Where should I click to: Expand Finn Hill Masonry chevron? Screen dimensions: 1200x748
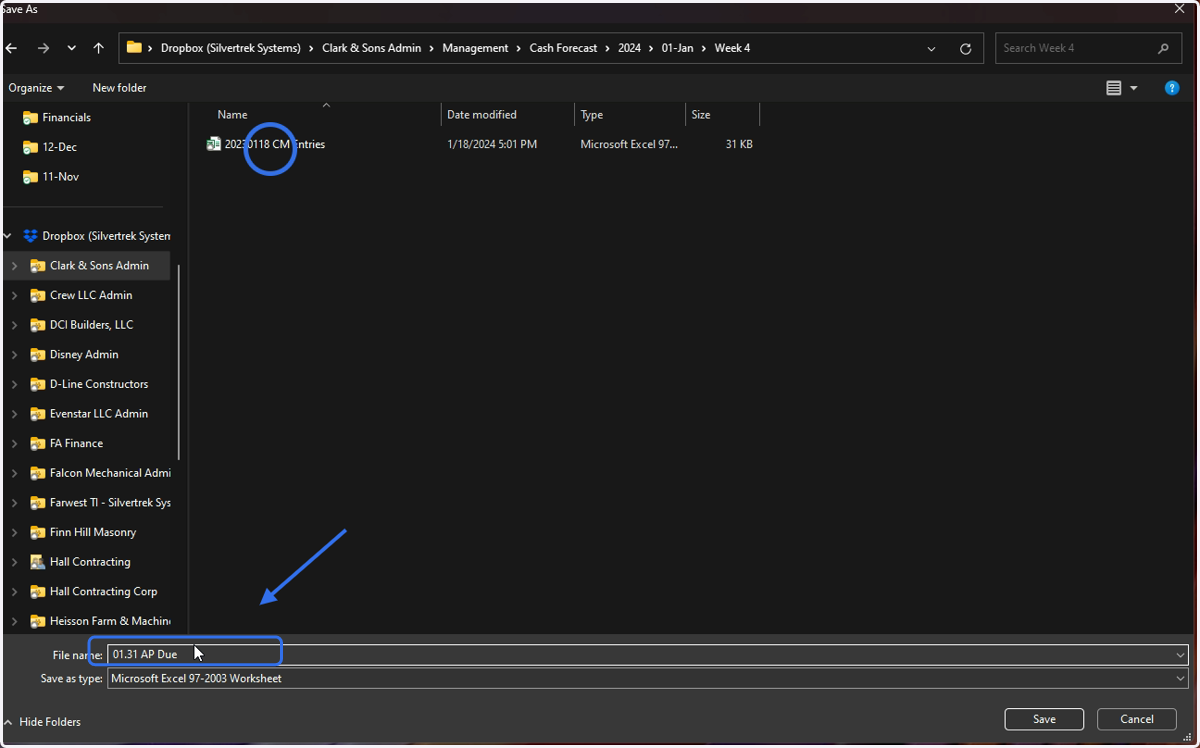point(14,532)
